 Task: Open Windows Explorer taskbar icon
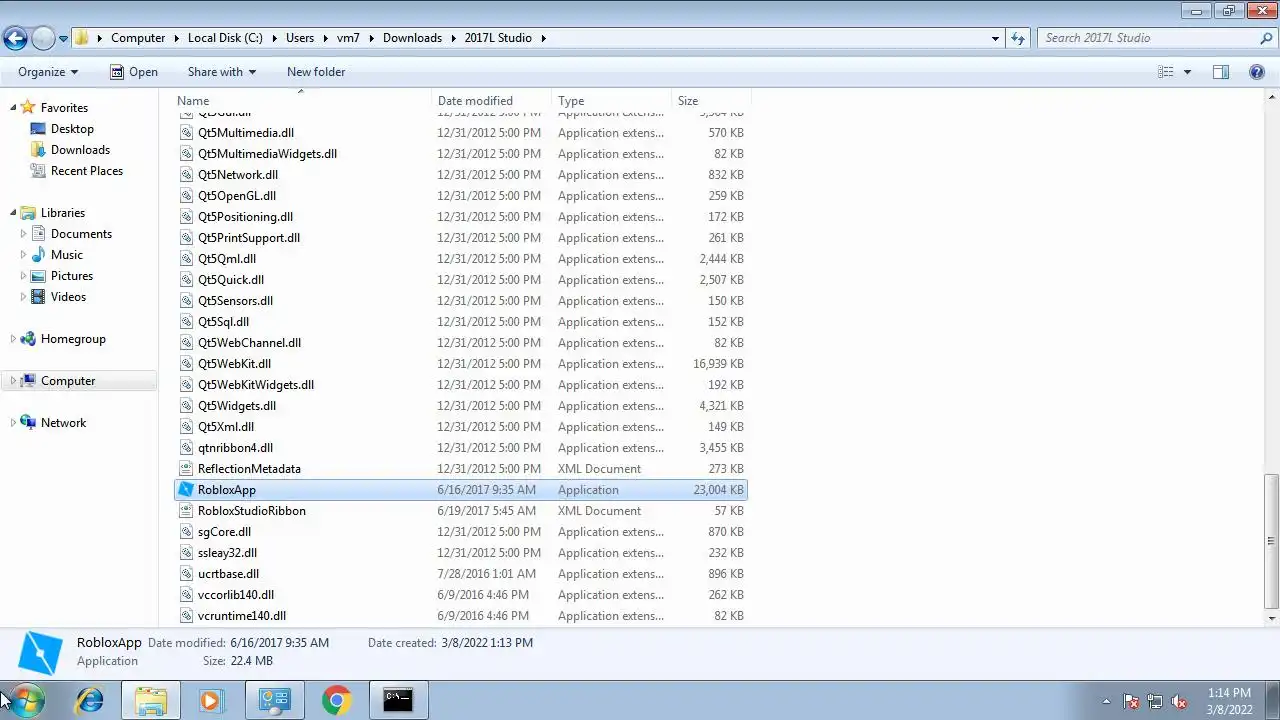151,700
